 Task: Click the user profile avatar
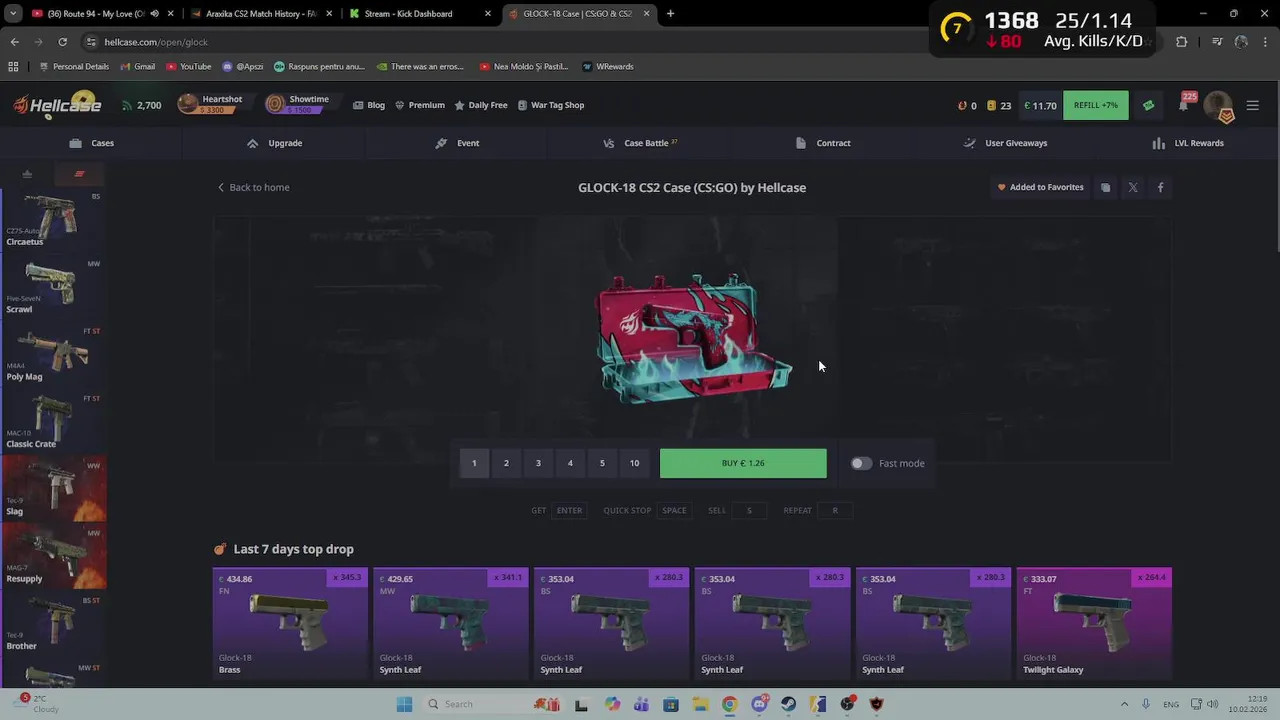pos(1218,105)
